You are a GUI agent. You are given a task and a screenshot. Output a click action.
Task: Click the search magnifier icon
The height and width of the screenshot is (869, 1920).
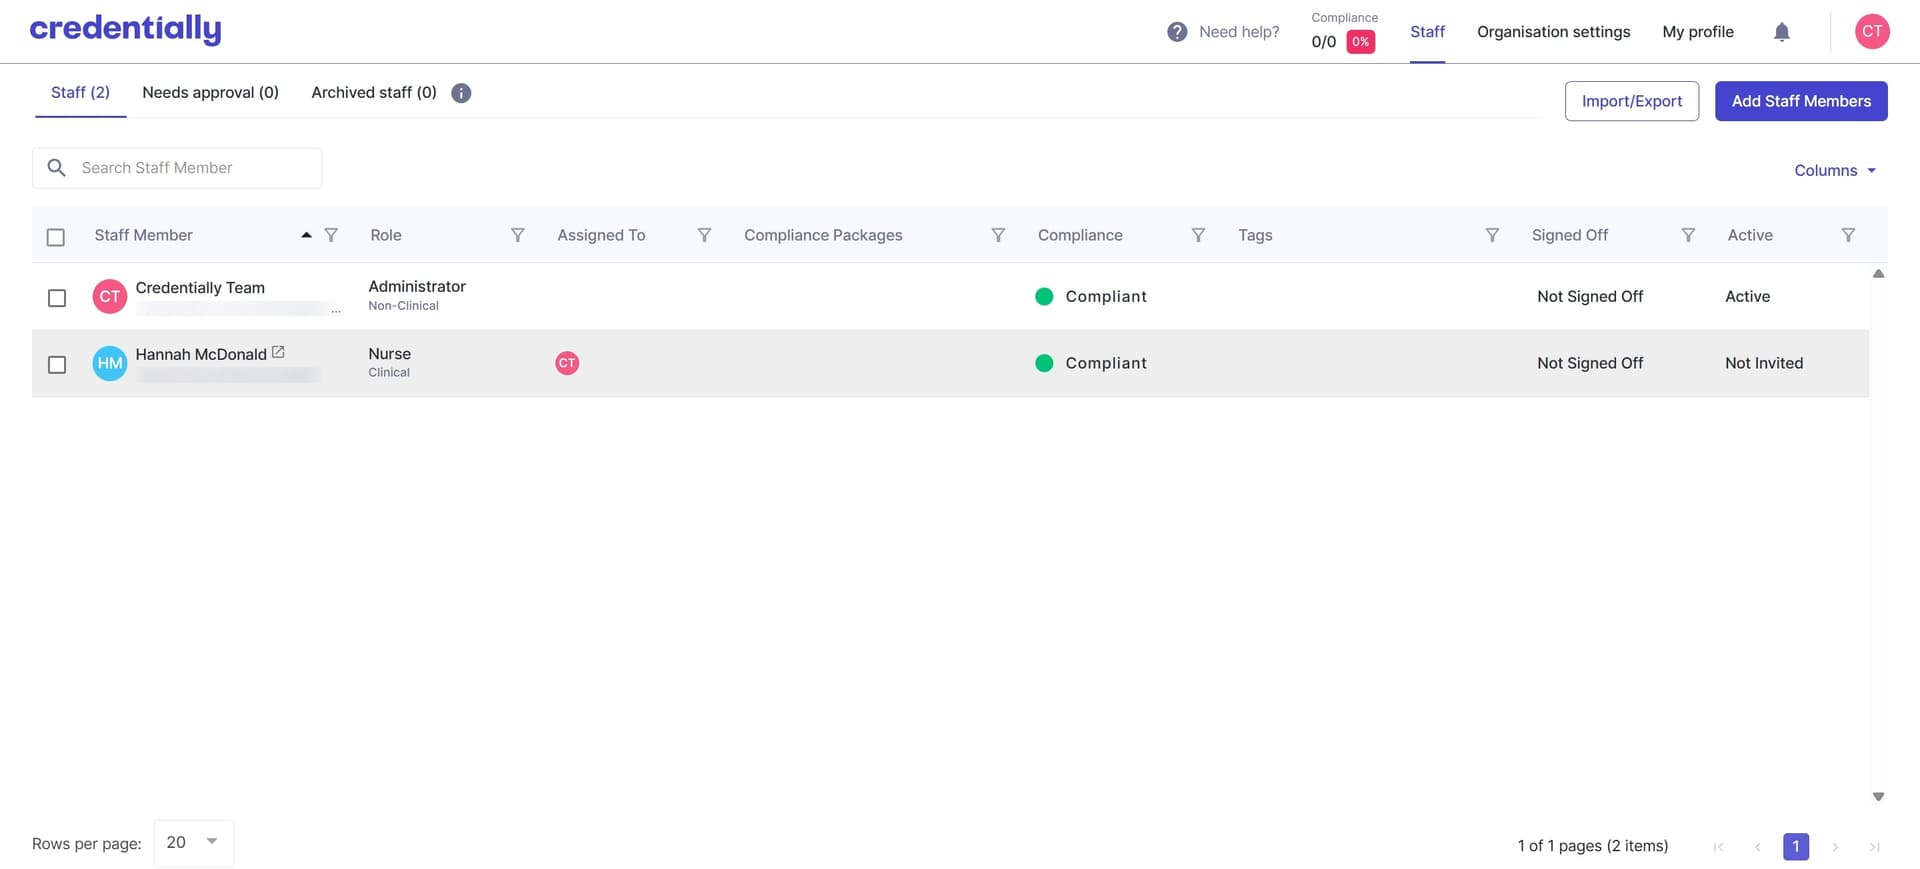pyautogui.click(x=57, y=168)
